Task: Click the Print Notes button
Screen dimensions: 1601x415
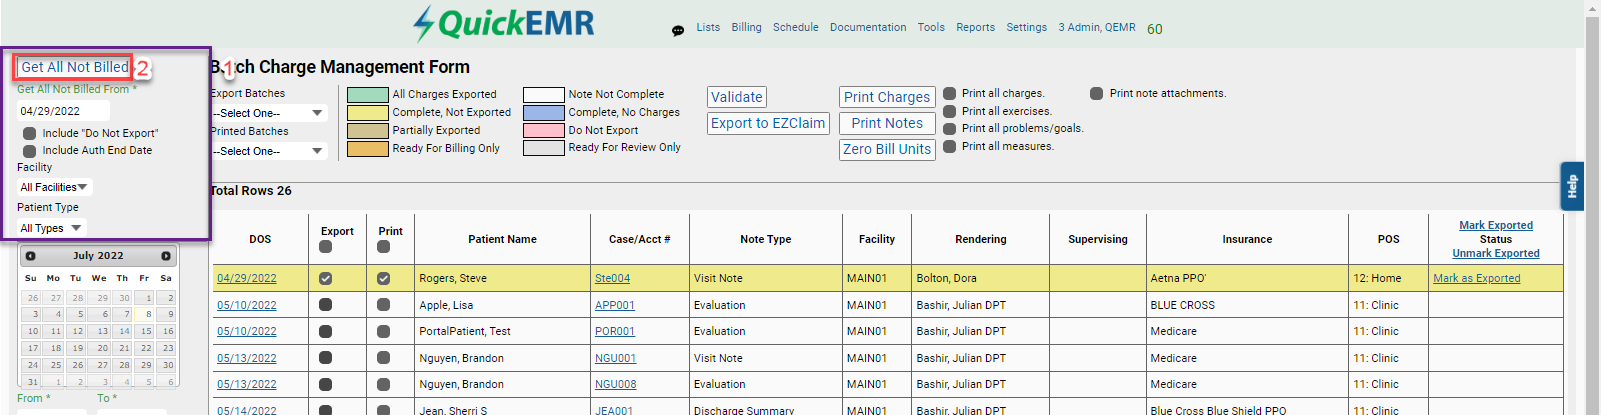Action: point(887,123)
